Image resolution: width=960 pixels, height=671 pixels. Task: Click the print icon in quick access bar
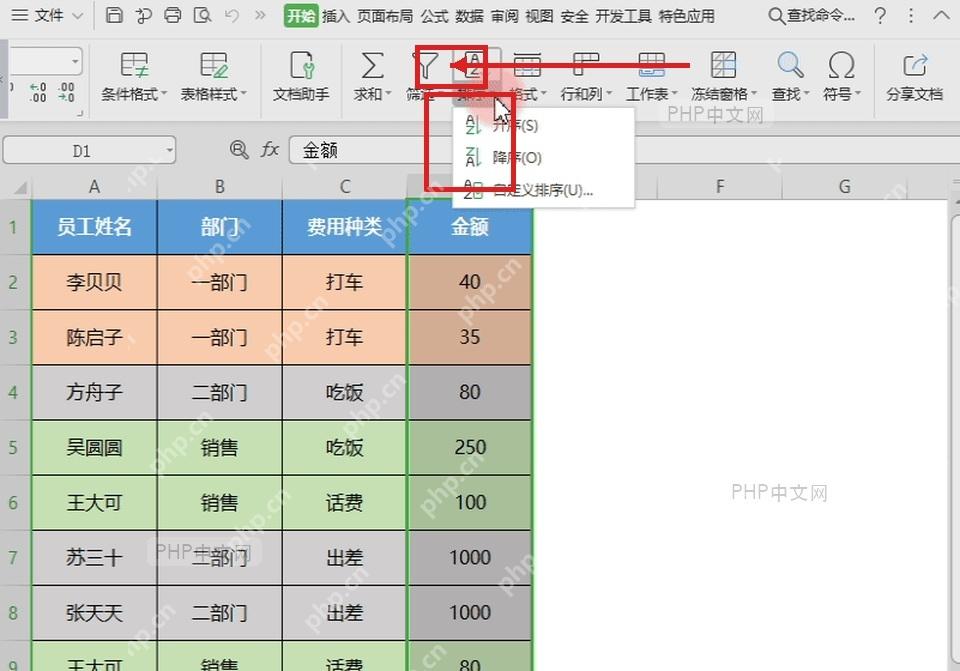(x=173, y=15)
